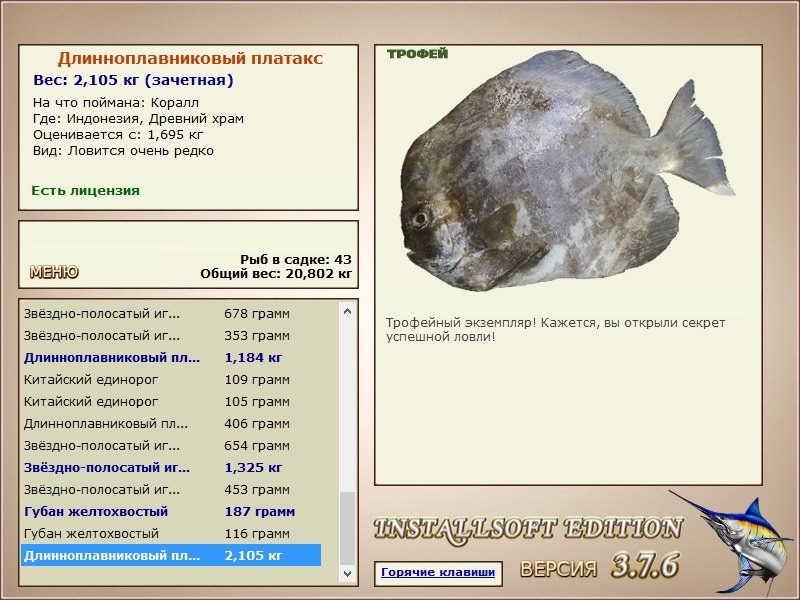The width and height of the screenshot is (800, 600).
Task: Select the Длинноплавниковый row weighing 406 грамм
Action: tap(171, 423)
